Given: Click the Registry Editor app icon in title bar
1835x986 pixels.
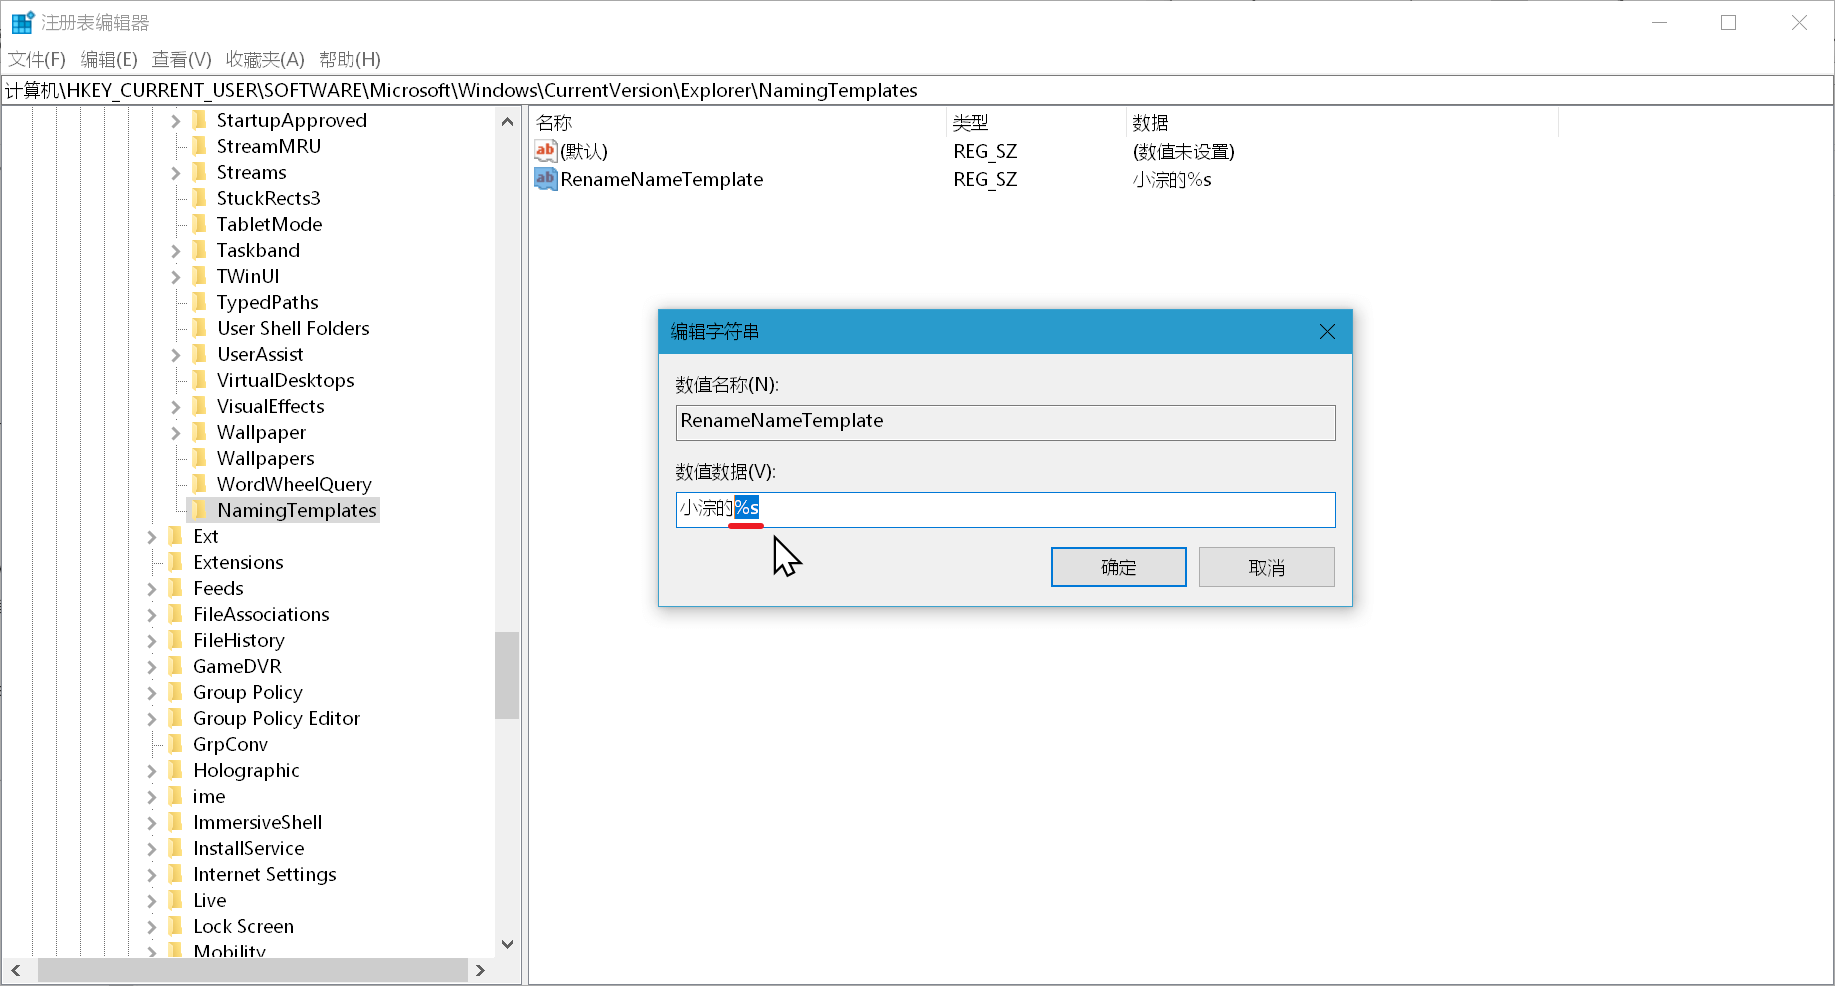Looking at the screenshot, I should pos(22,22).
